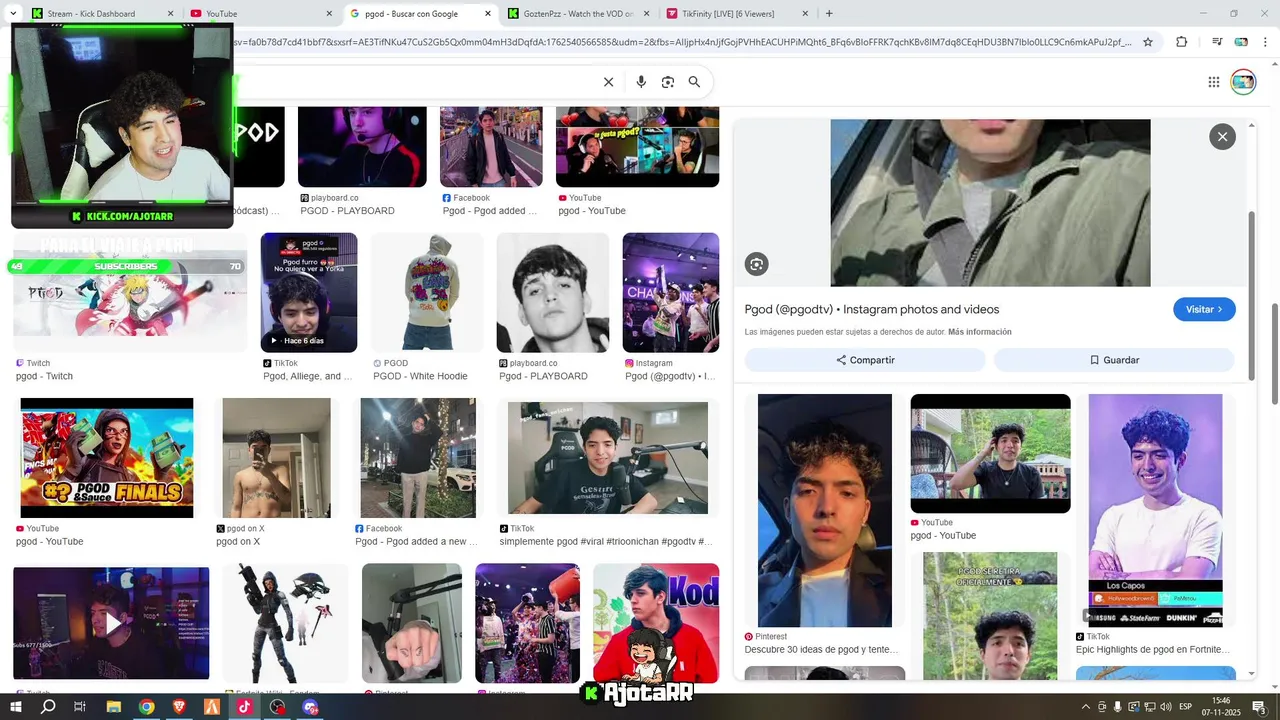Open Descubre 30 ideas de pgod caption
Viewport: 1280px width, 720px height.
(821, 649)
